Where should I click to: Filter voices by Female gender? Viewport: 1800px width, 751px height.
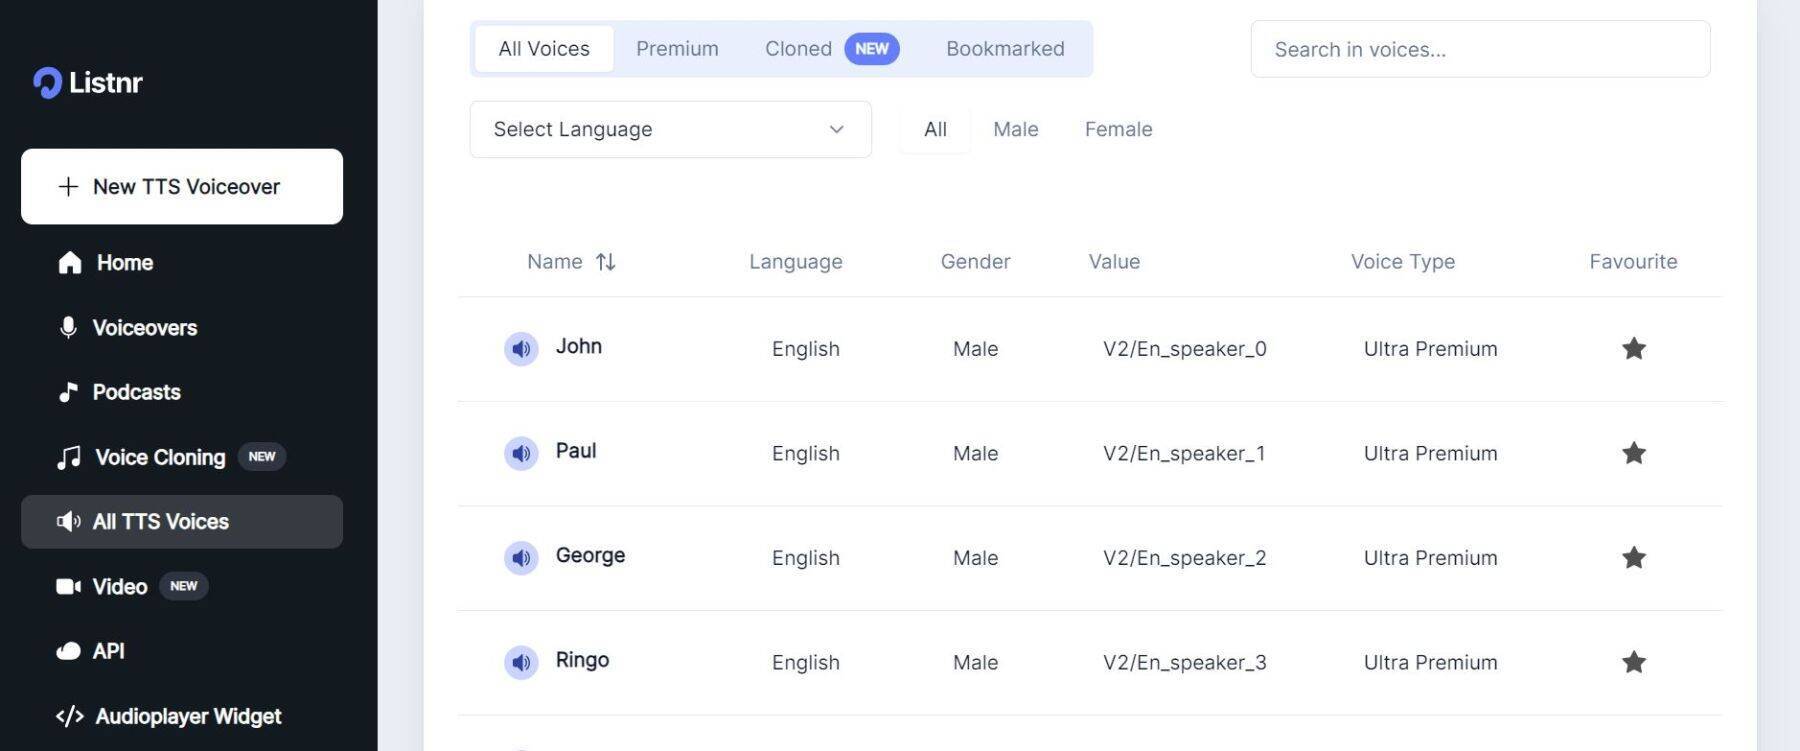point(1118,129)
